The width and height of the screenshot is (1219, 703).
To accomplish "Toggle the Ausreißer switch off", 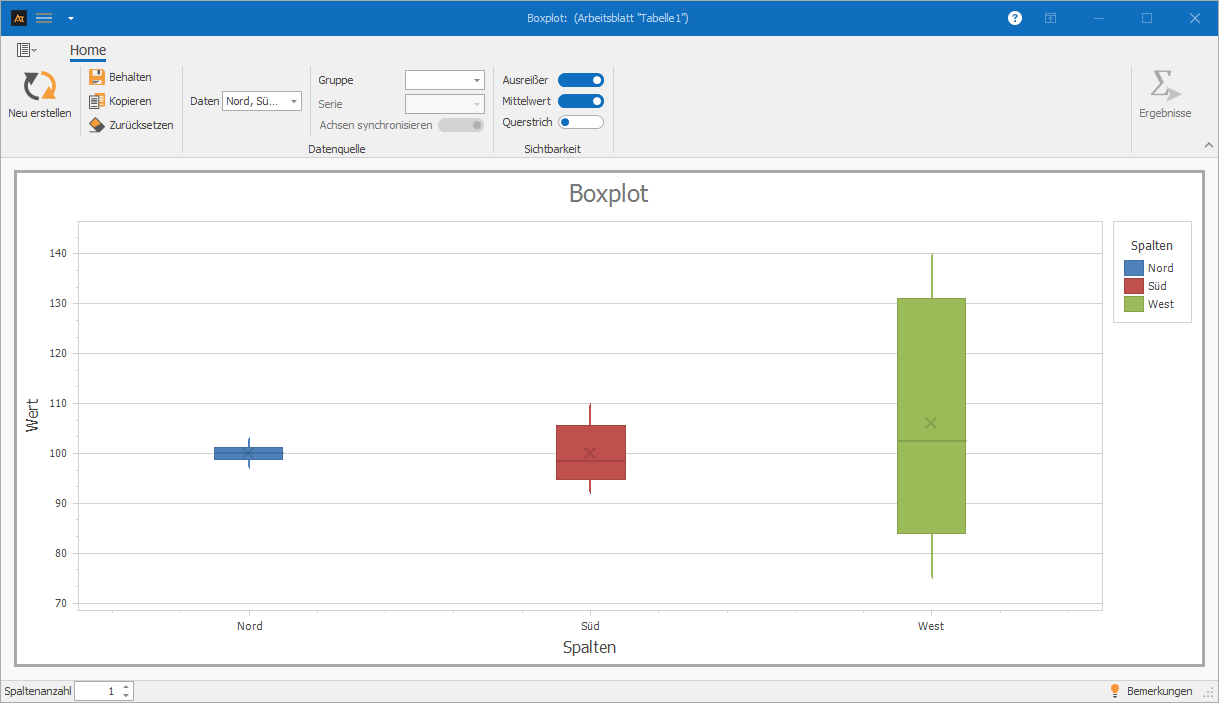I will point(581,80).
